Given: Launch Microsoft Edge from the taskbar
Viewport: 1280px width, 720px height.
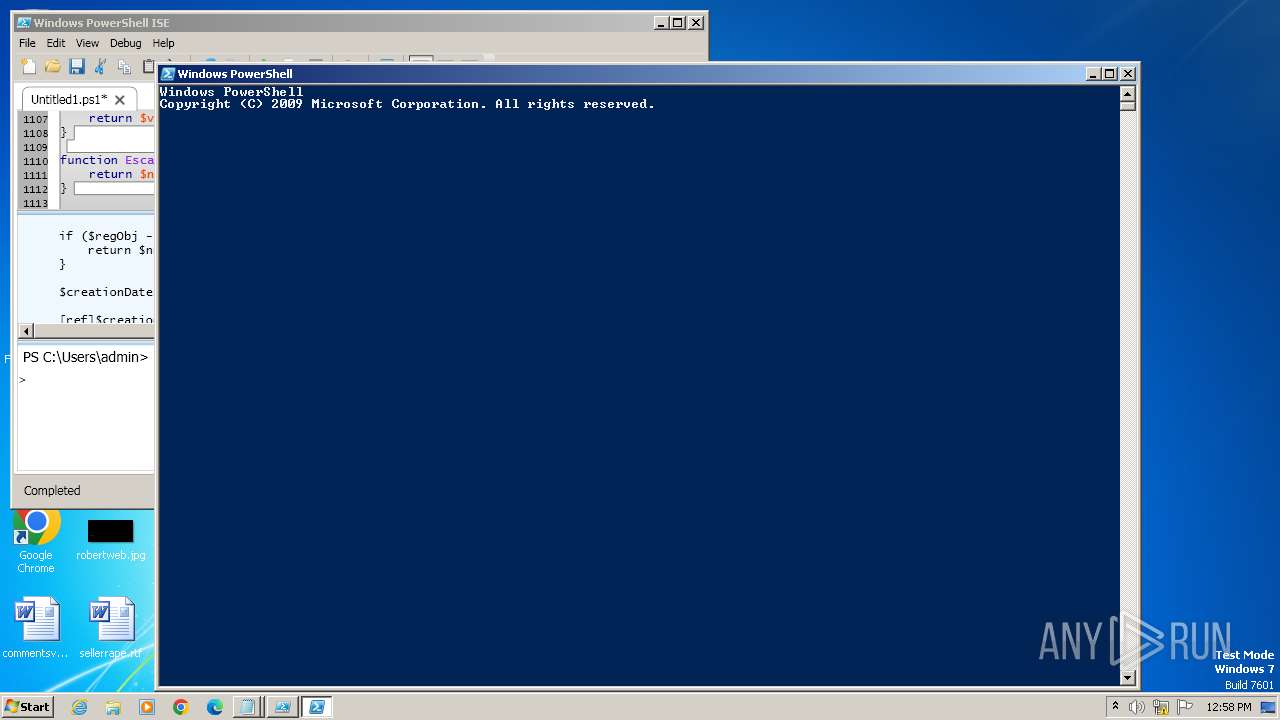Looking at the screenshot, I should [x=215, y=707].
